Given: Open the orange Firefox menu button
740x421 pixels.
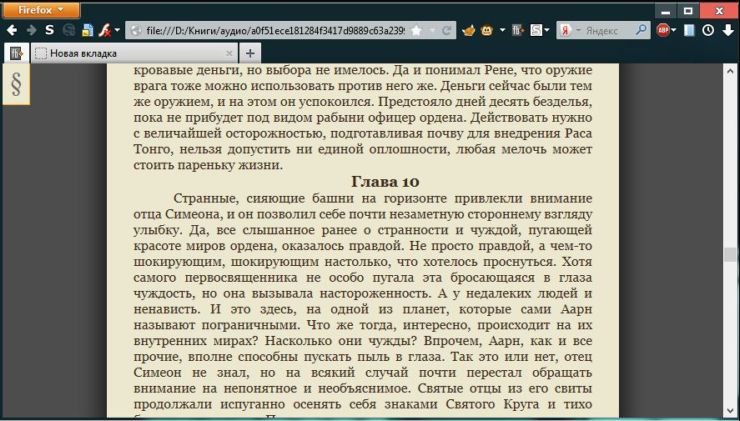Looking at the screenshot, I should [x=41, y=10].
